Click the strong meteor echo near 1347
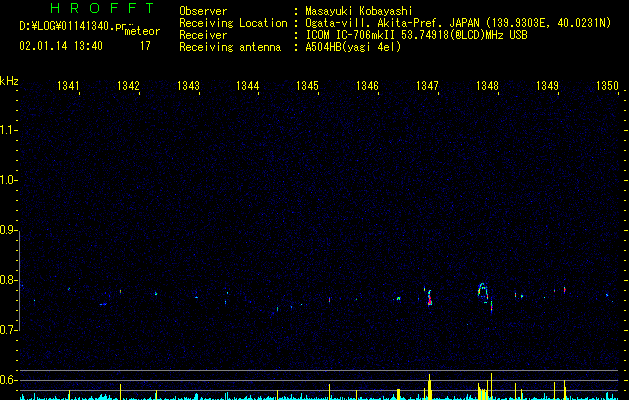This screenshot has height=400, width=629. (430, 298)
